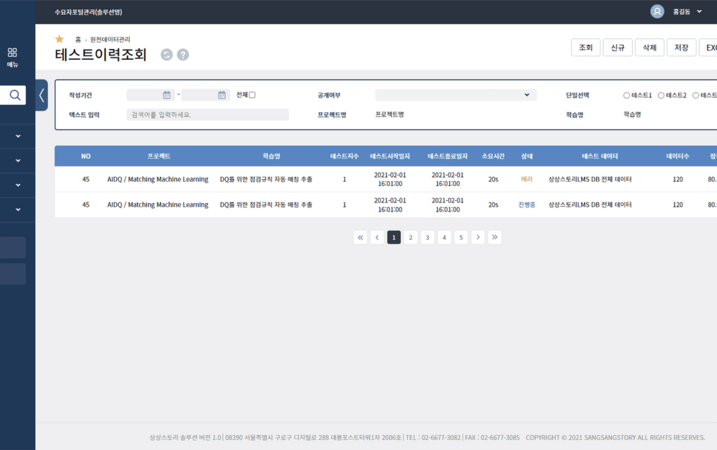
Task: Open the start date calendar icon
Action: pos(167,95)
